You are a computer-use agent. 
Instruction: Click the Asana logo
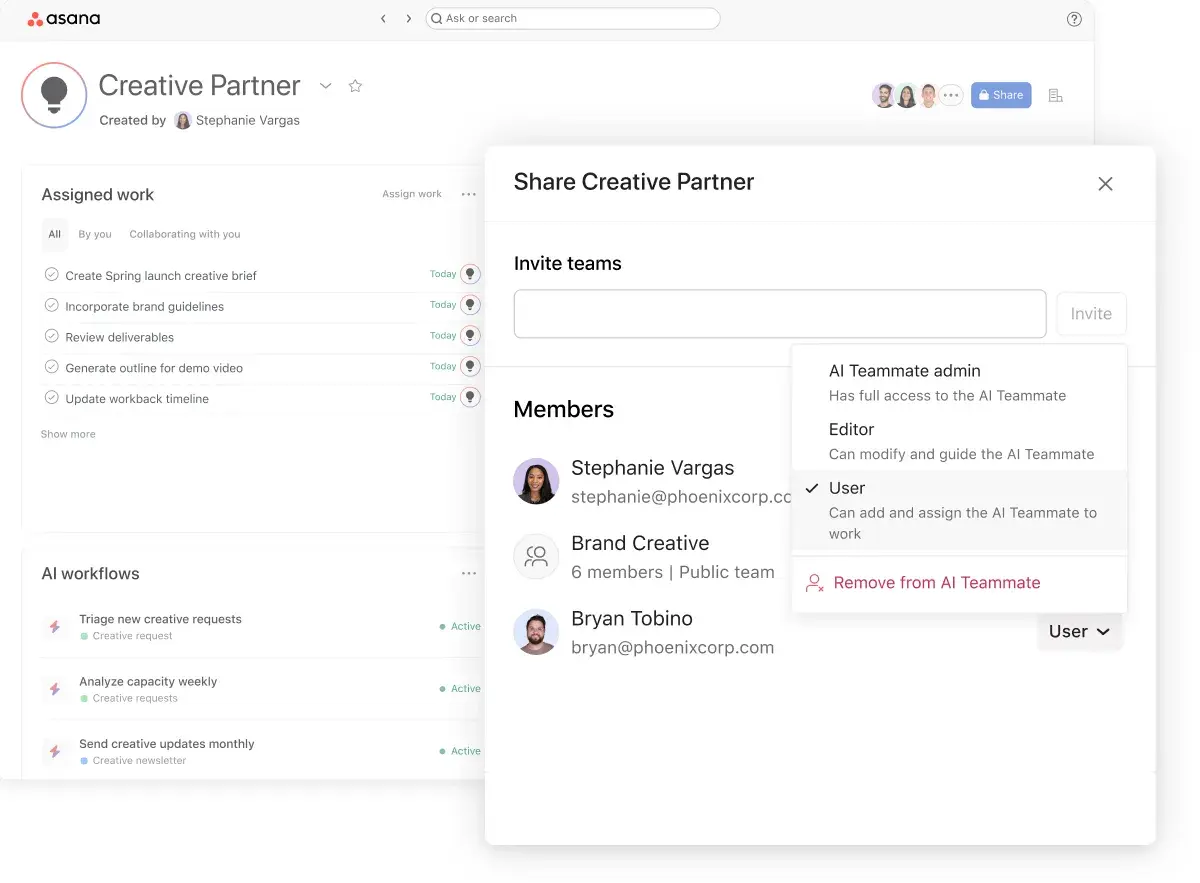click(x=63, y=19)
